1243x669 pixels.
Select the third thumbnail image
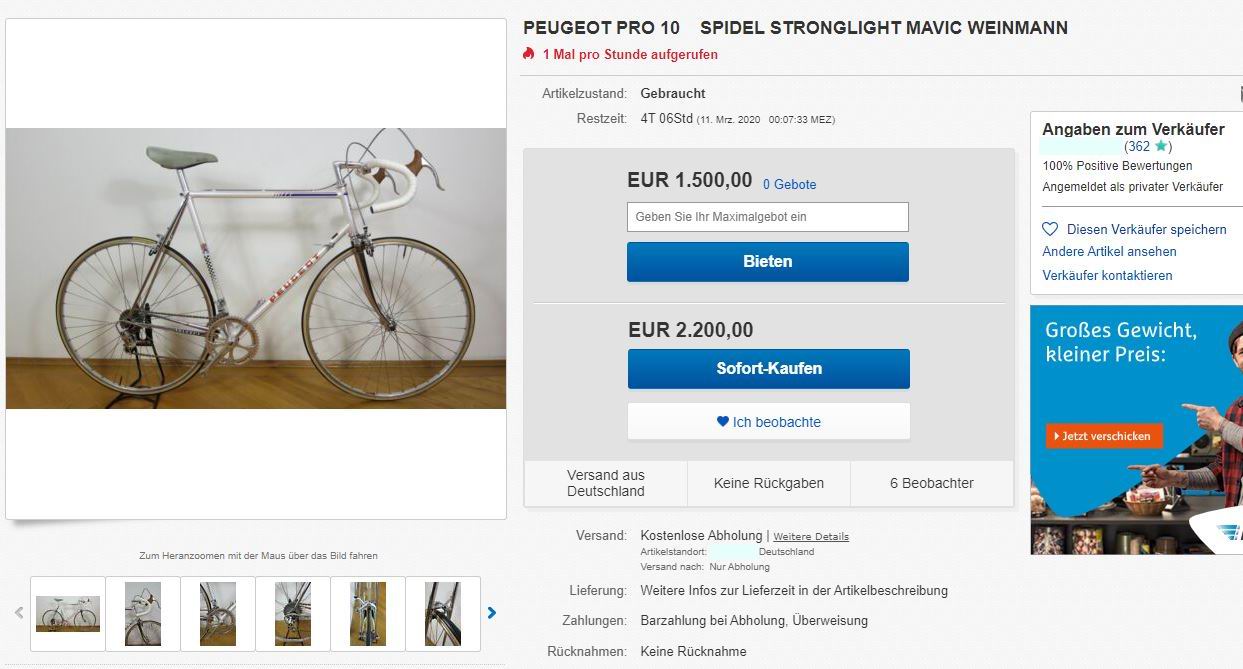[218, 613]
